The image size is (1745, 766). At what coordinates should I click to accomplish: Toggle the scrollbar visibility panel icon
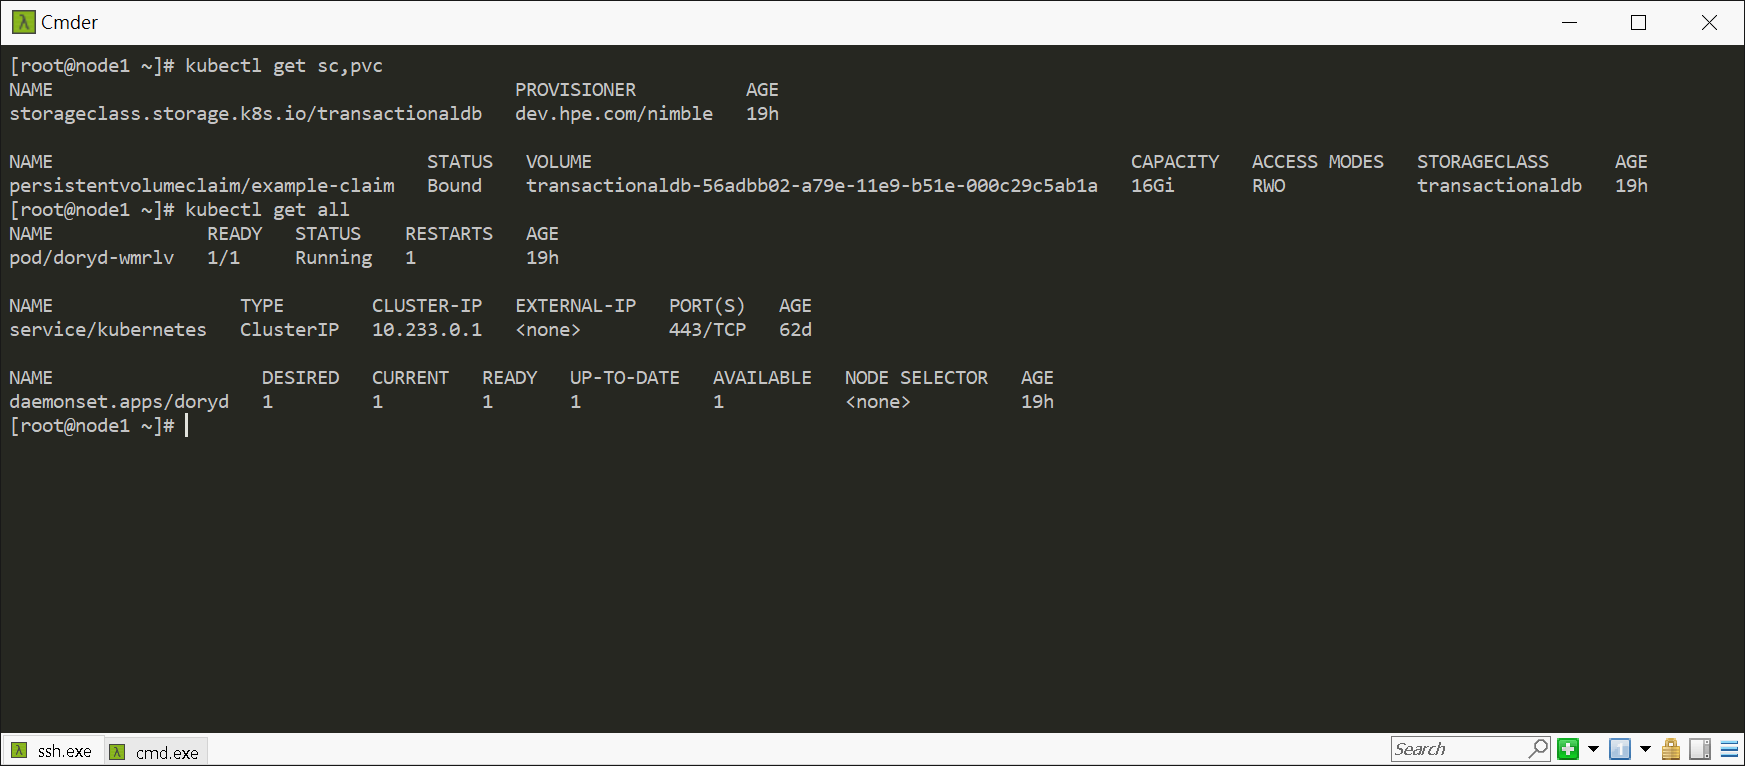click(1700, 749)
